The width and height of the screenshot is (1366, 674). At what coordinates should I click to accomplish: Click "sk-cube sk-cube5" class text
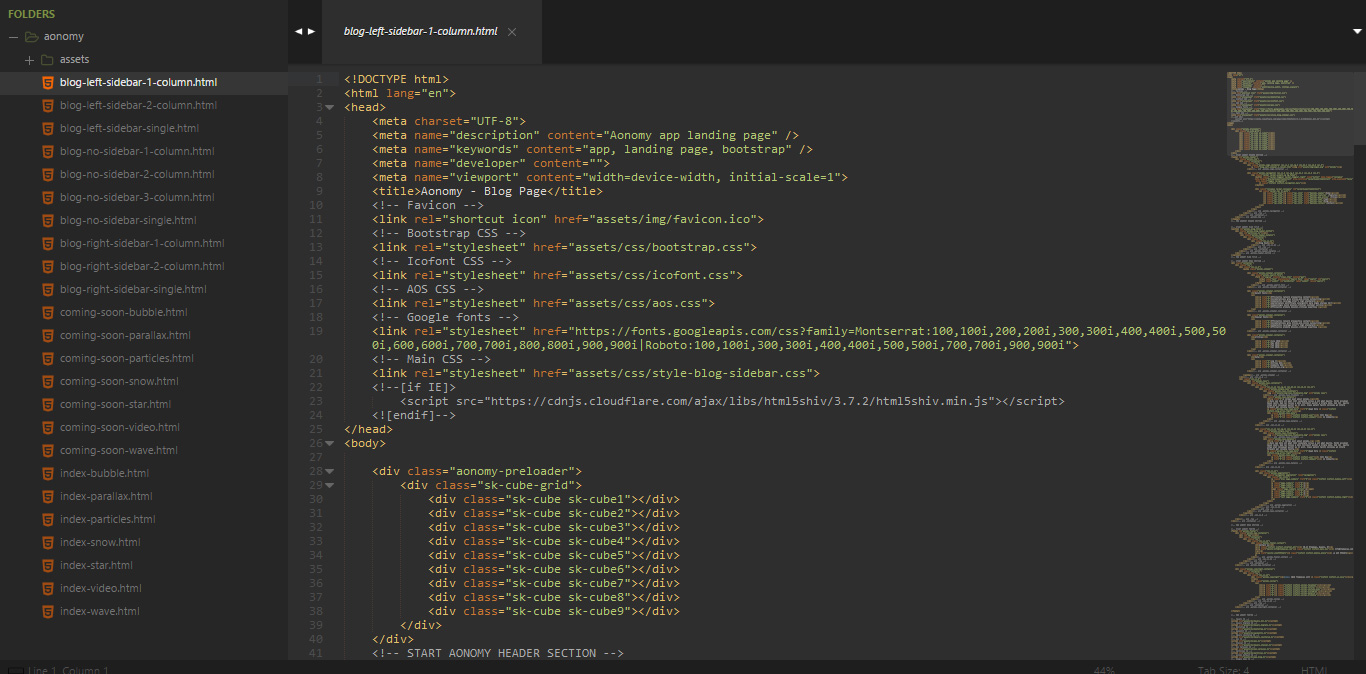570,555
